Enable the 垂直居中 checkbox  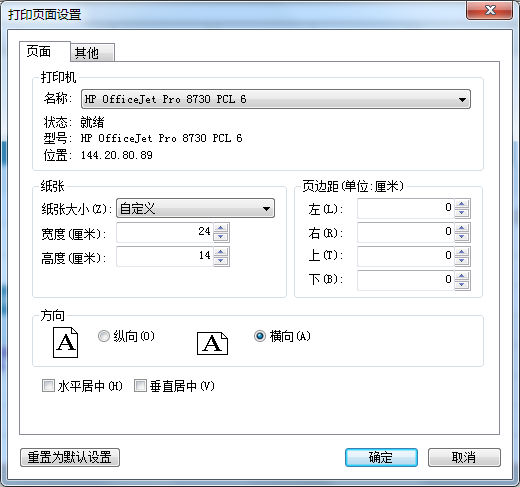click(x=140, y=386)
